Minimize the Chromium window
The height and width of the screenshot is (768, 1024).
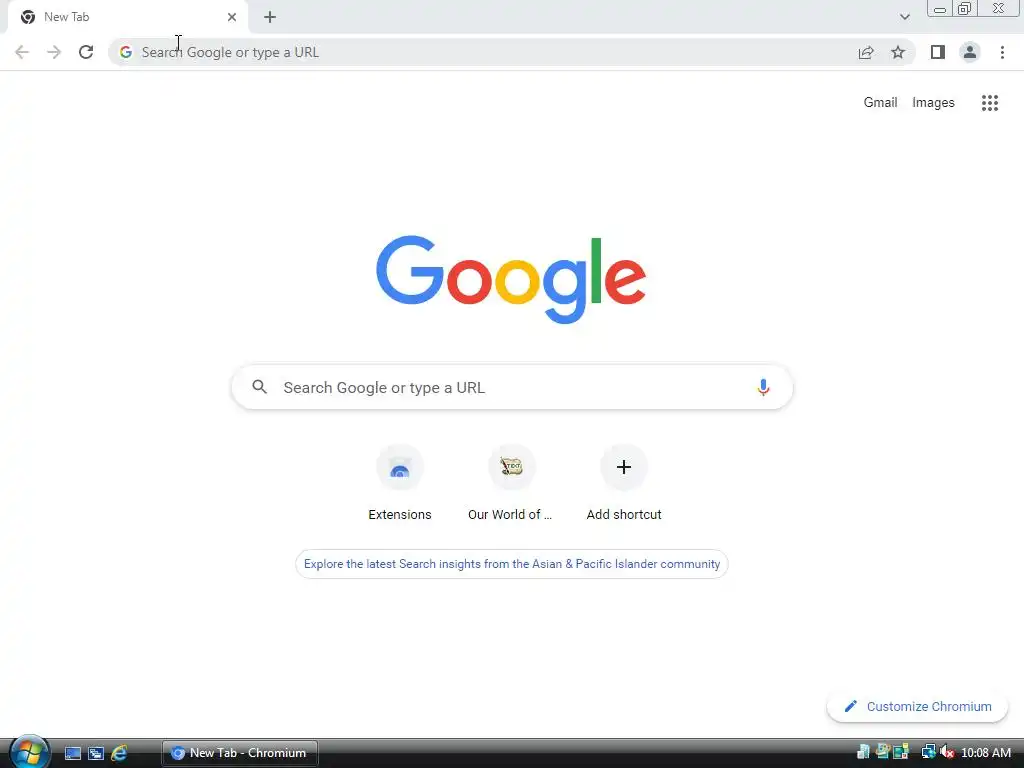pyautogui.click(x=940, y=8)
